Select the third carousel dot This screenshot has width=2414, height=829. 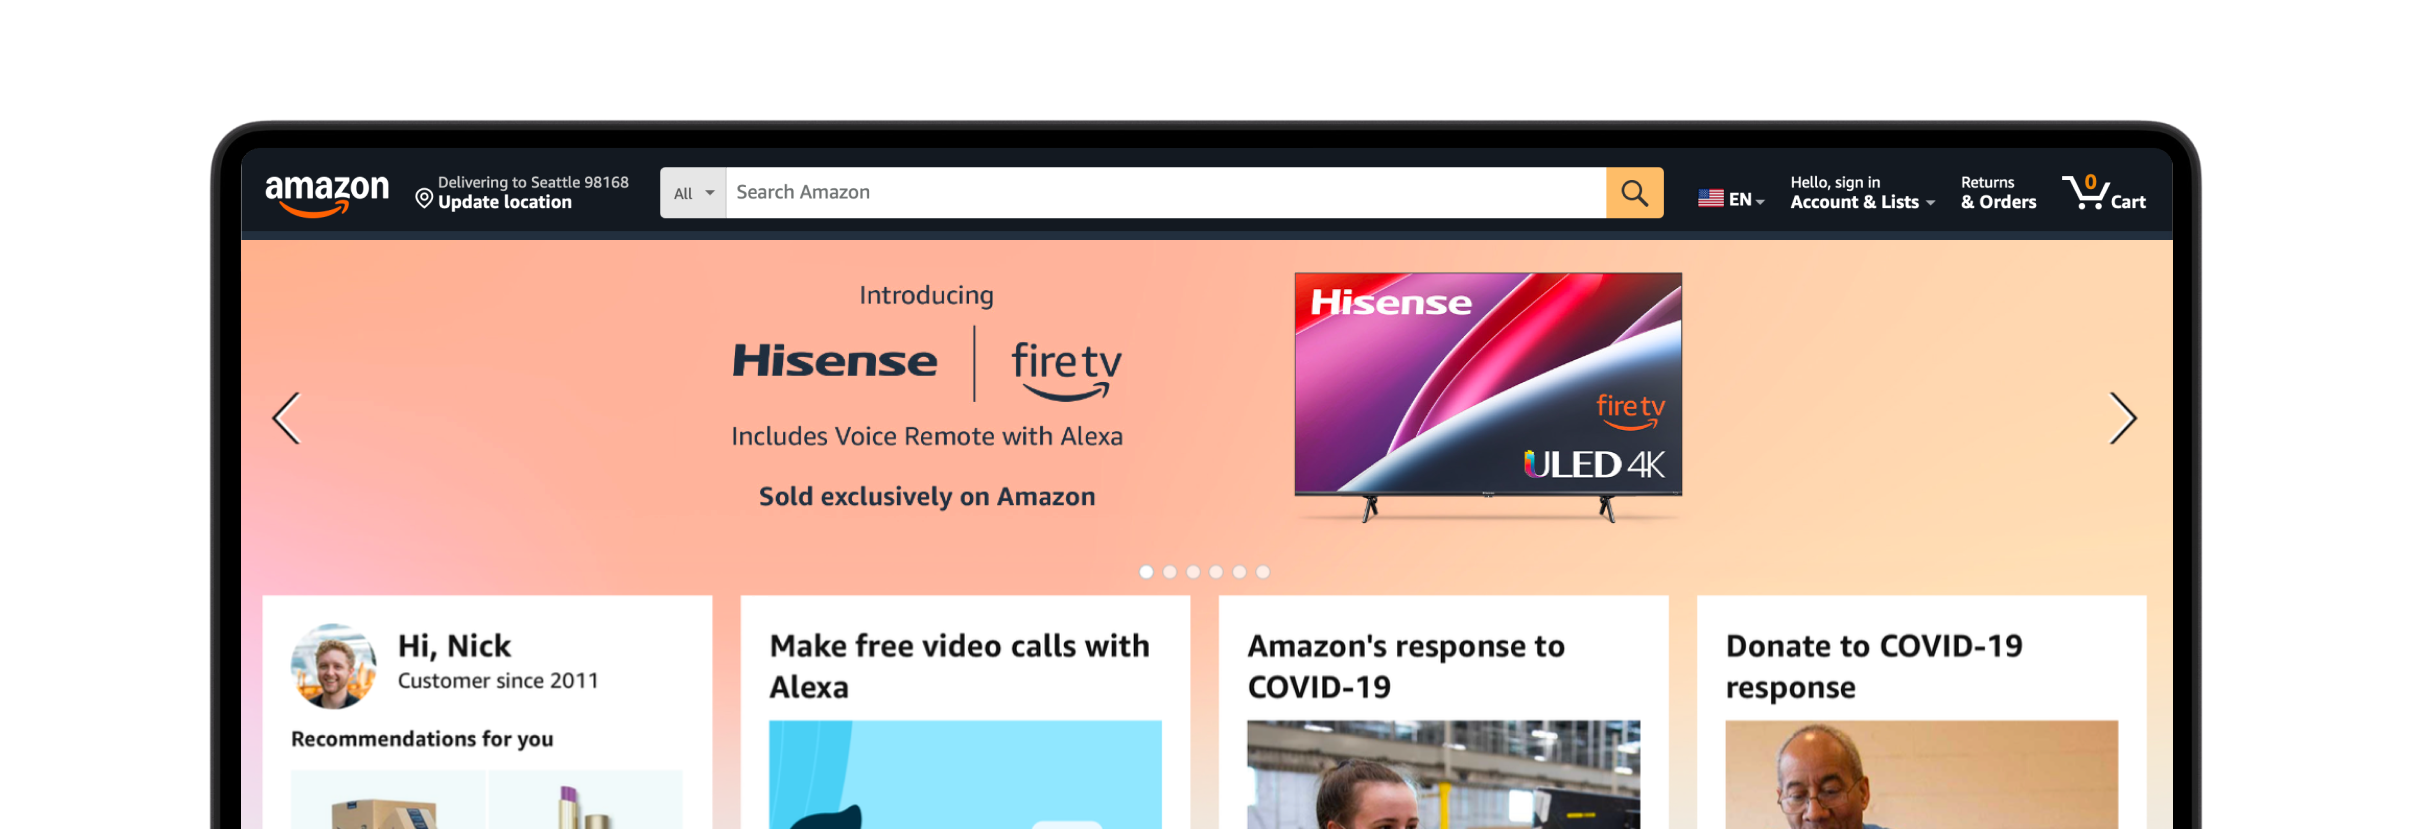[x=1193, y=572]
